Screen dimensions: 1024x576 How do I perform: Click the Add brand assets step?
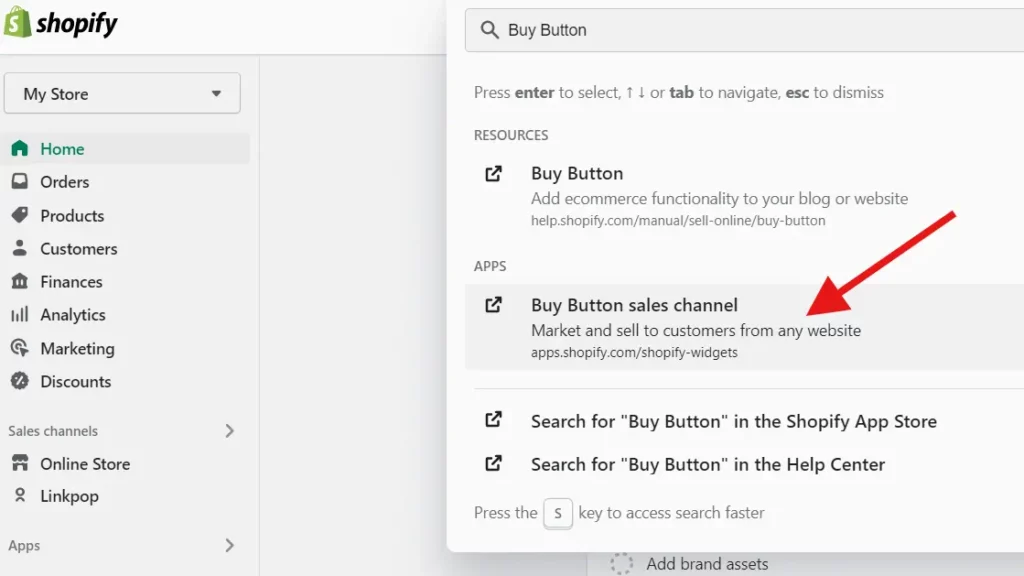tap(707, 564)
